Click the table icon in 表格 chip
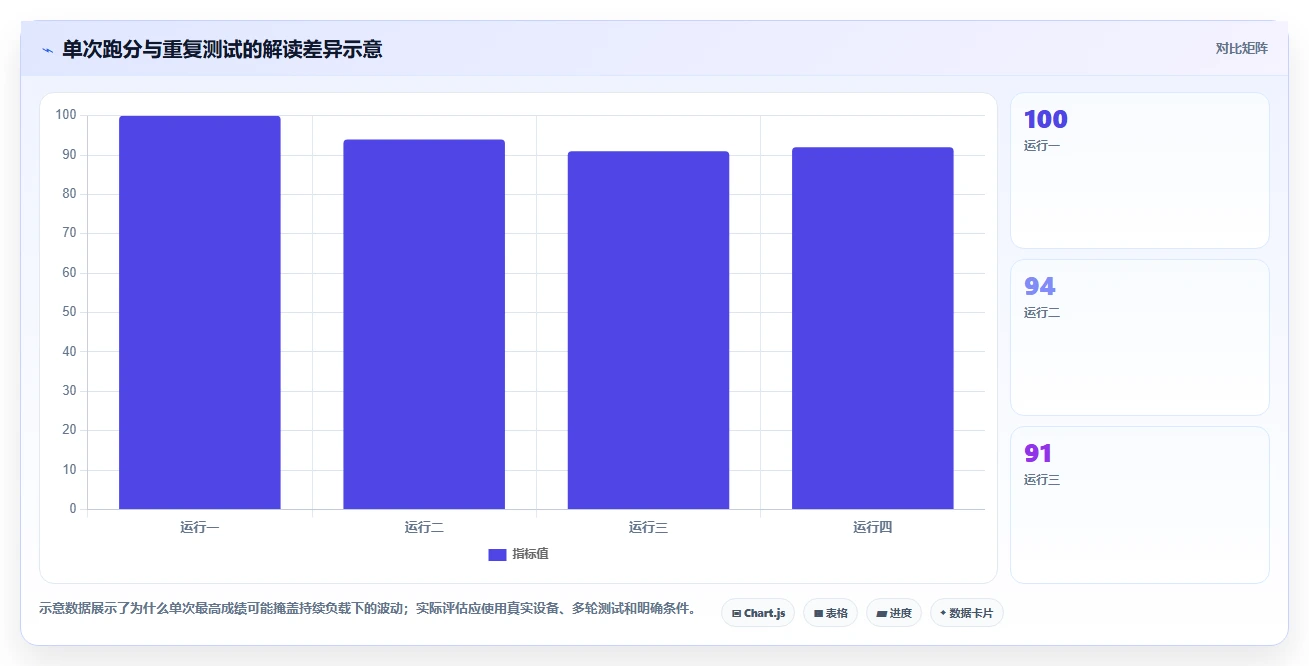Image resolution: width=1309 pixels, height=666 pixels. coord(818,613)
